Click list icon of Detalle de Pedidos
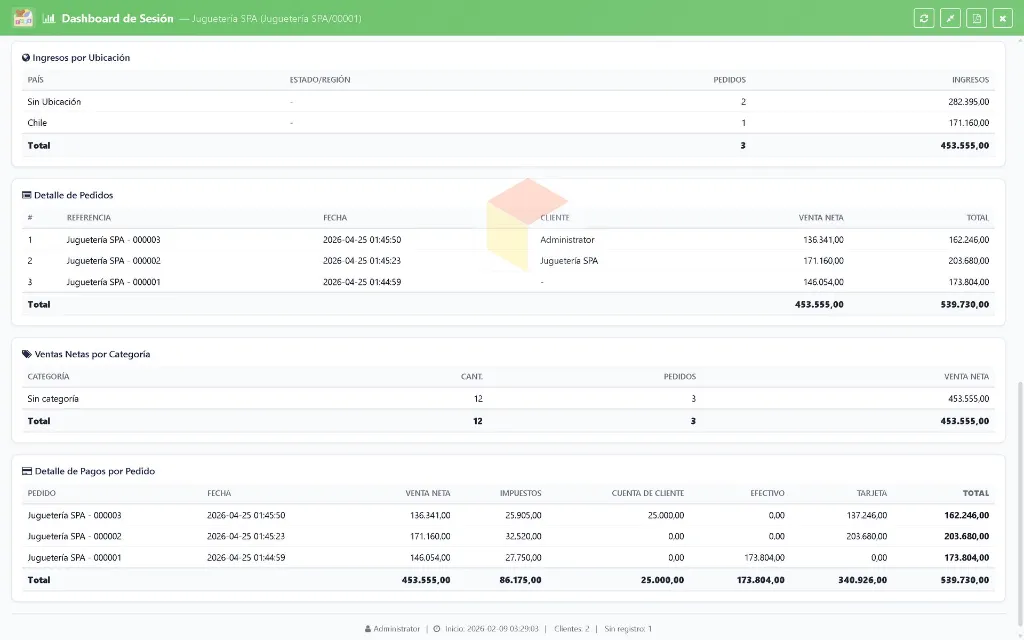Image resolution: width=1024 pixels, height=640 pixels. 26,195
